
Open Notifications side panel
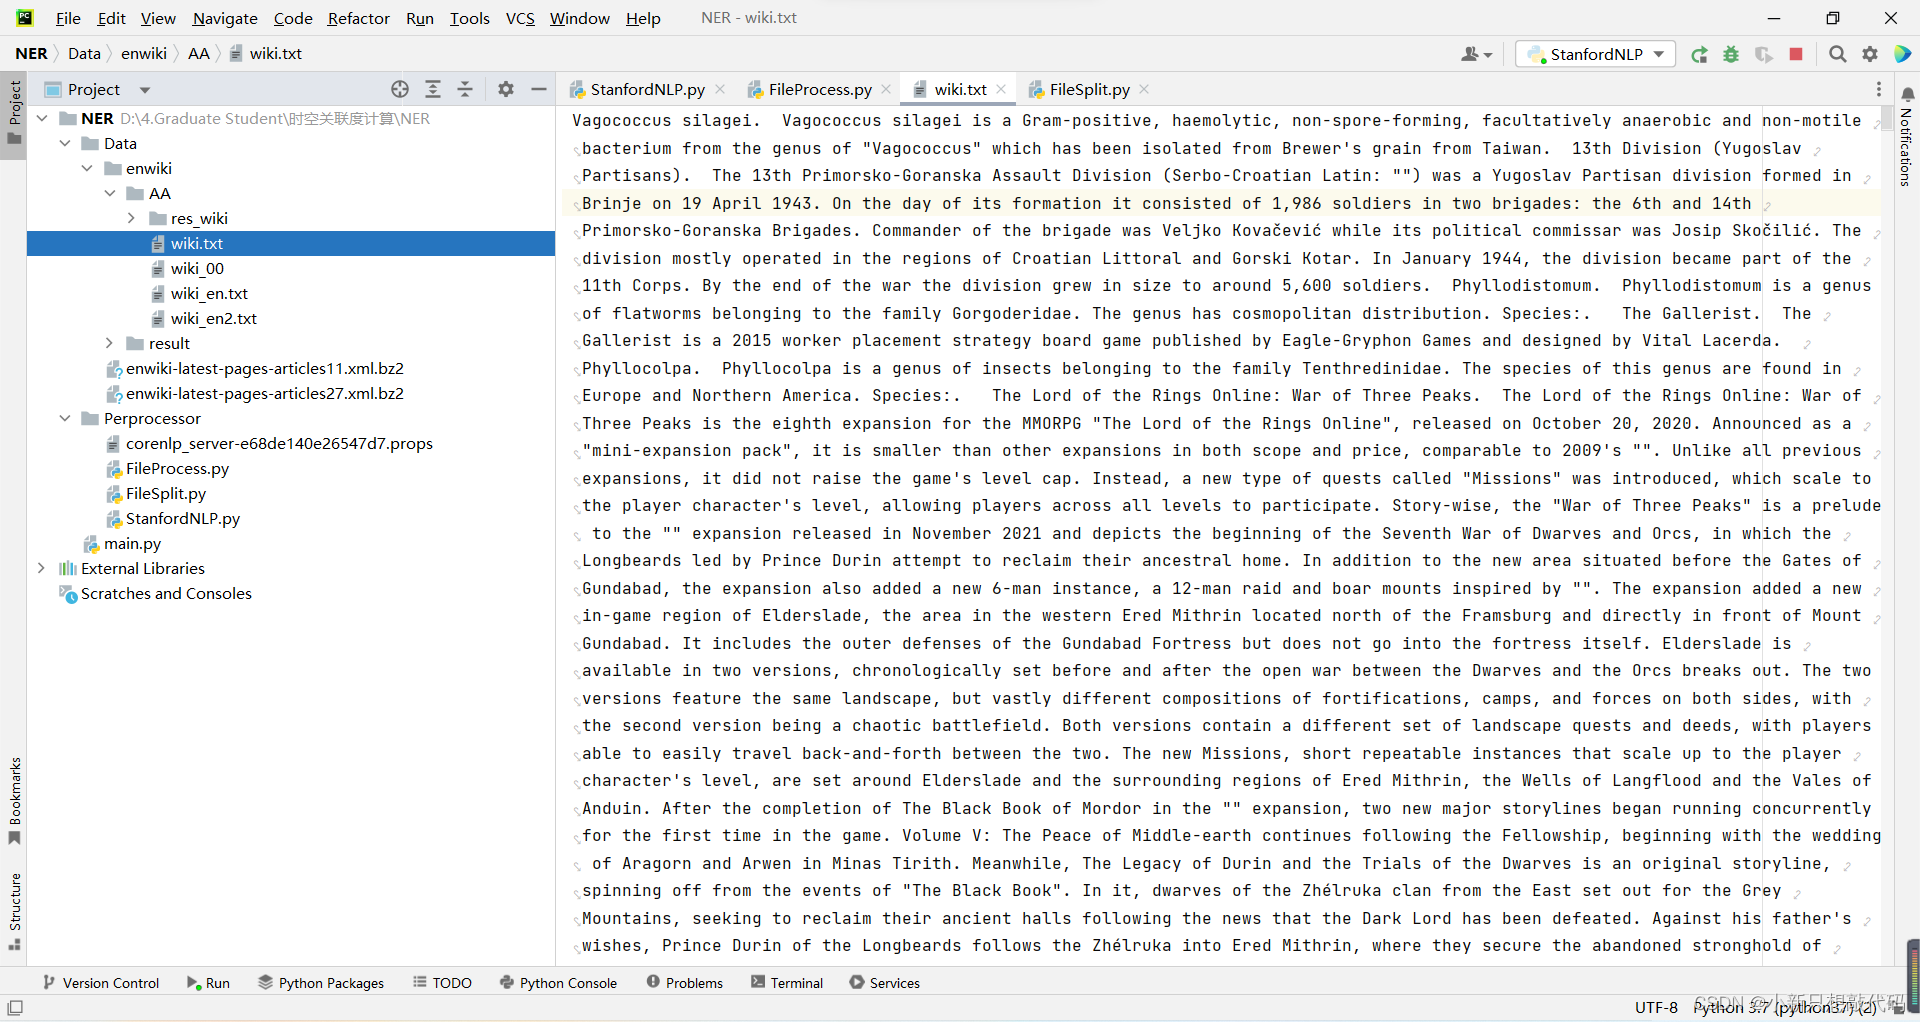pyautogui.click(x=1906, y=136)
